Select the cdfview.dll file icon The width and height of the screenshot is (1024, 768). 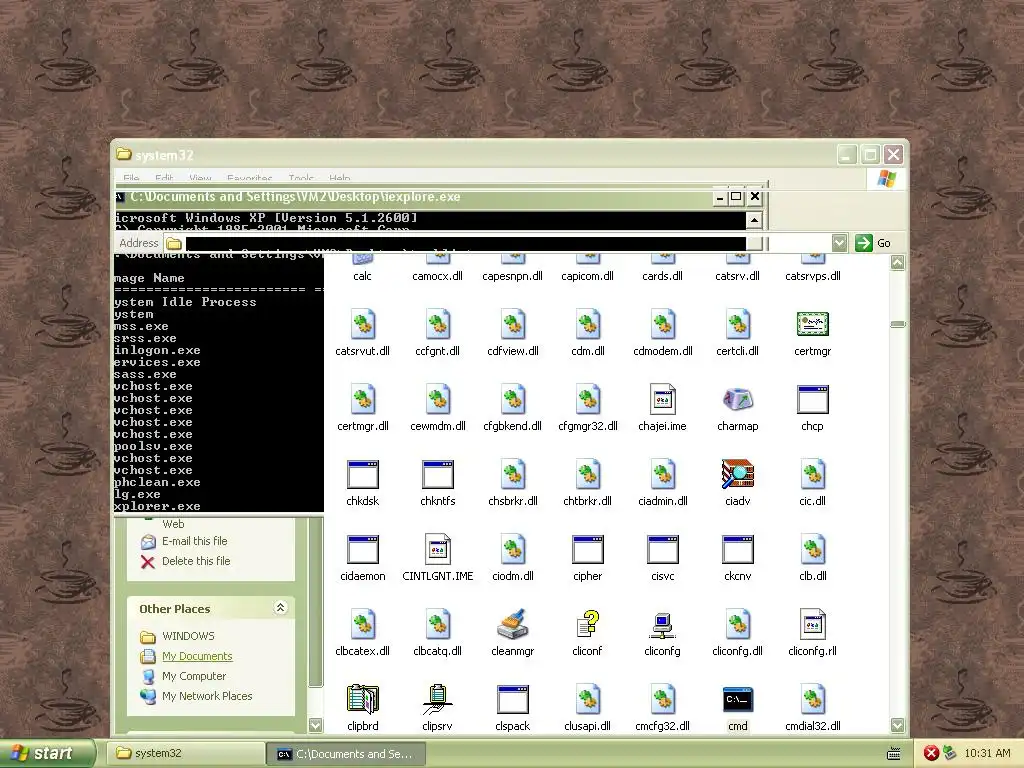513,325
